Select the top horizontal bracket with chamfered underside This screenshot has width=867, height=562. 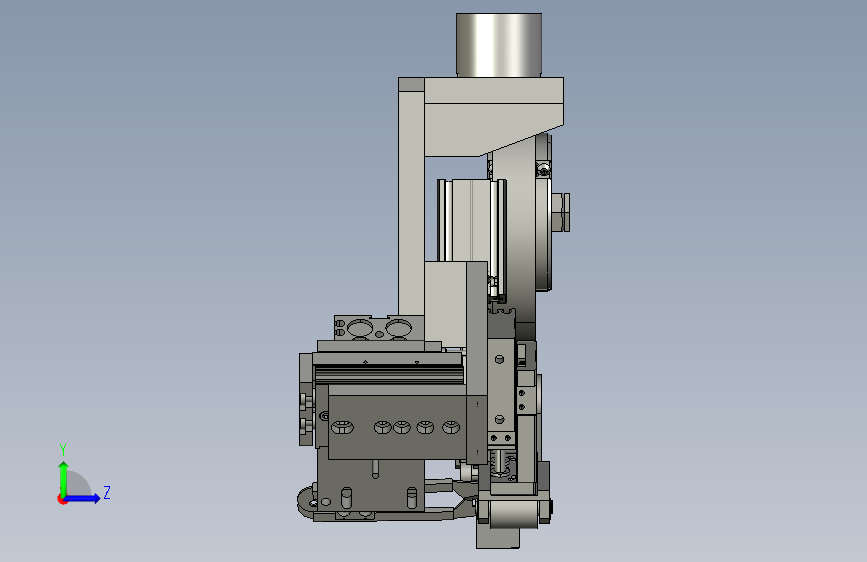pyautogui.click(x=494, y=116)
